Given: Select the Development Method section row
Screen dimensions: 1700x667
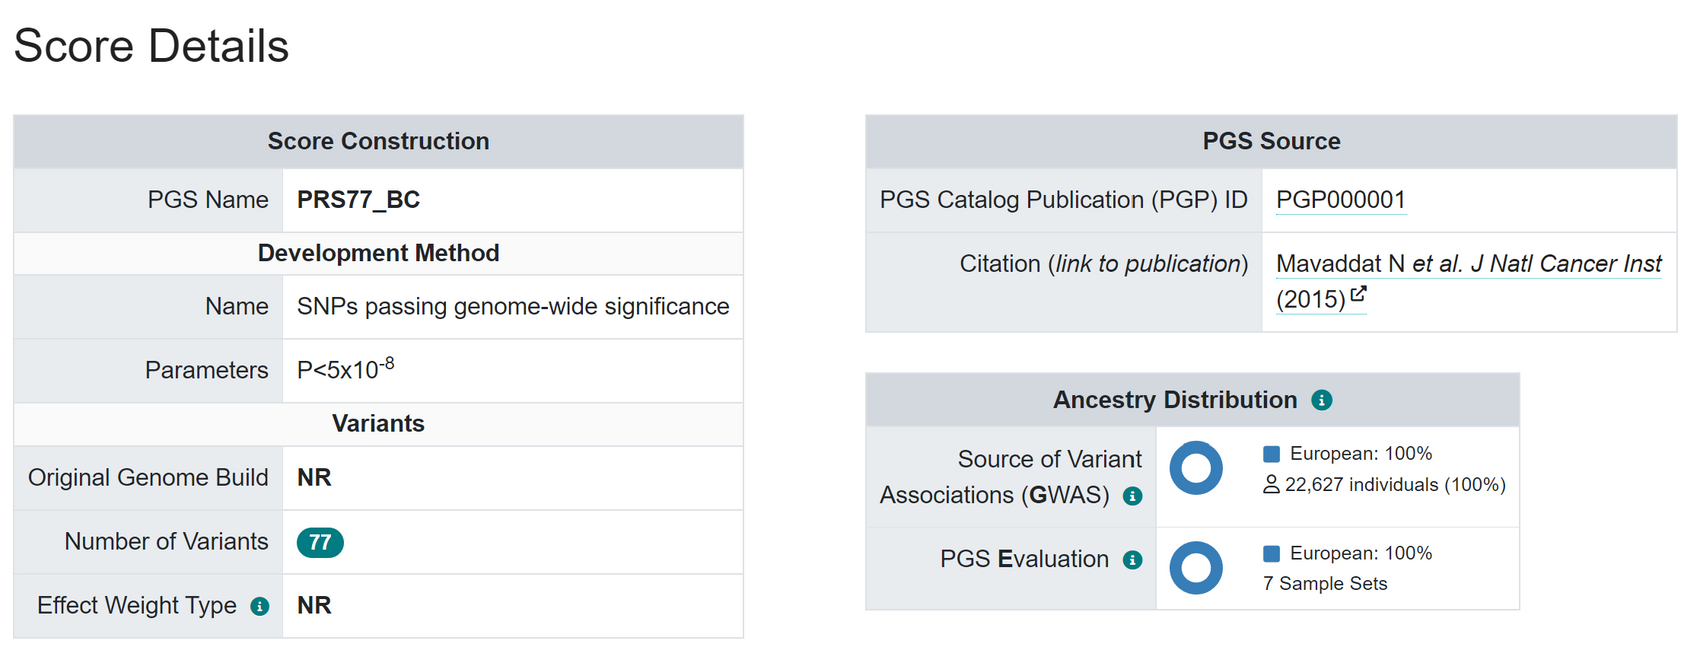Looking at the screenshot, I should (x=378, y=253).
